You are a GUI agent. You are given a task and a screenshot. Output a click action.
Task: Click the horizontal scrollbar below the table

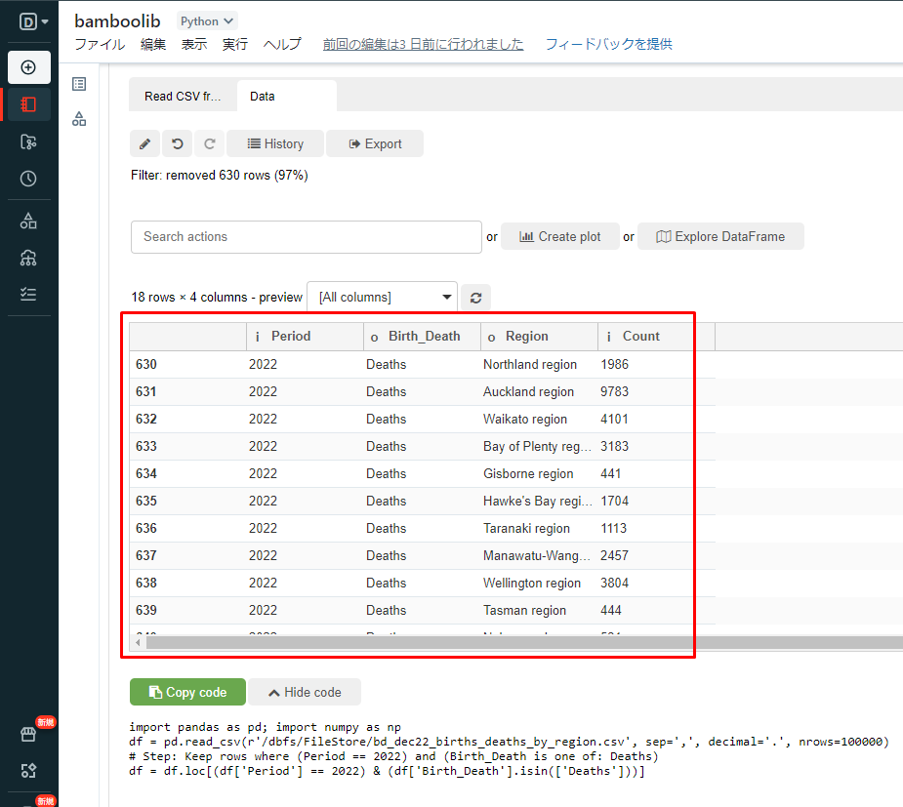[x=400, y=642]
